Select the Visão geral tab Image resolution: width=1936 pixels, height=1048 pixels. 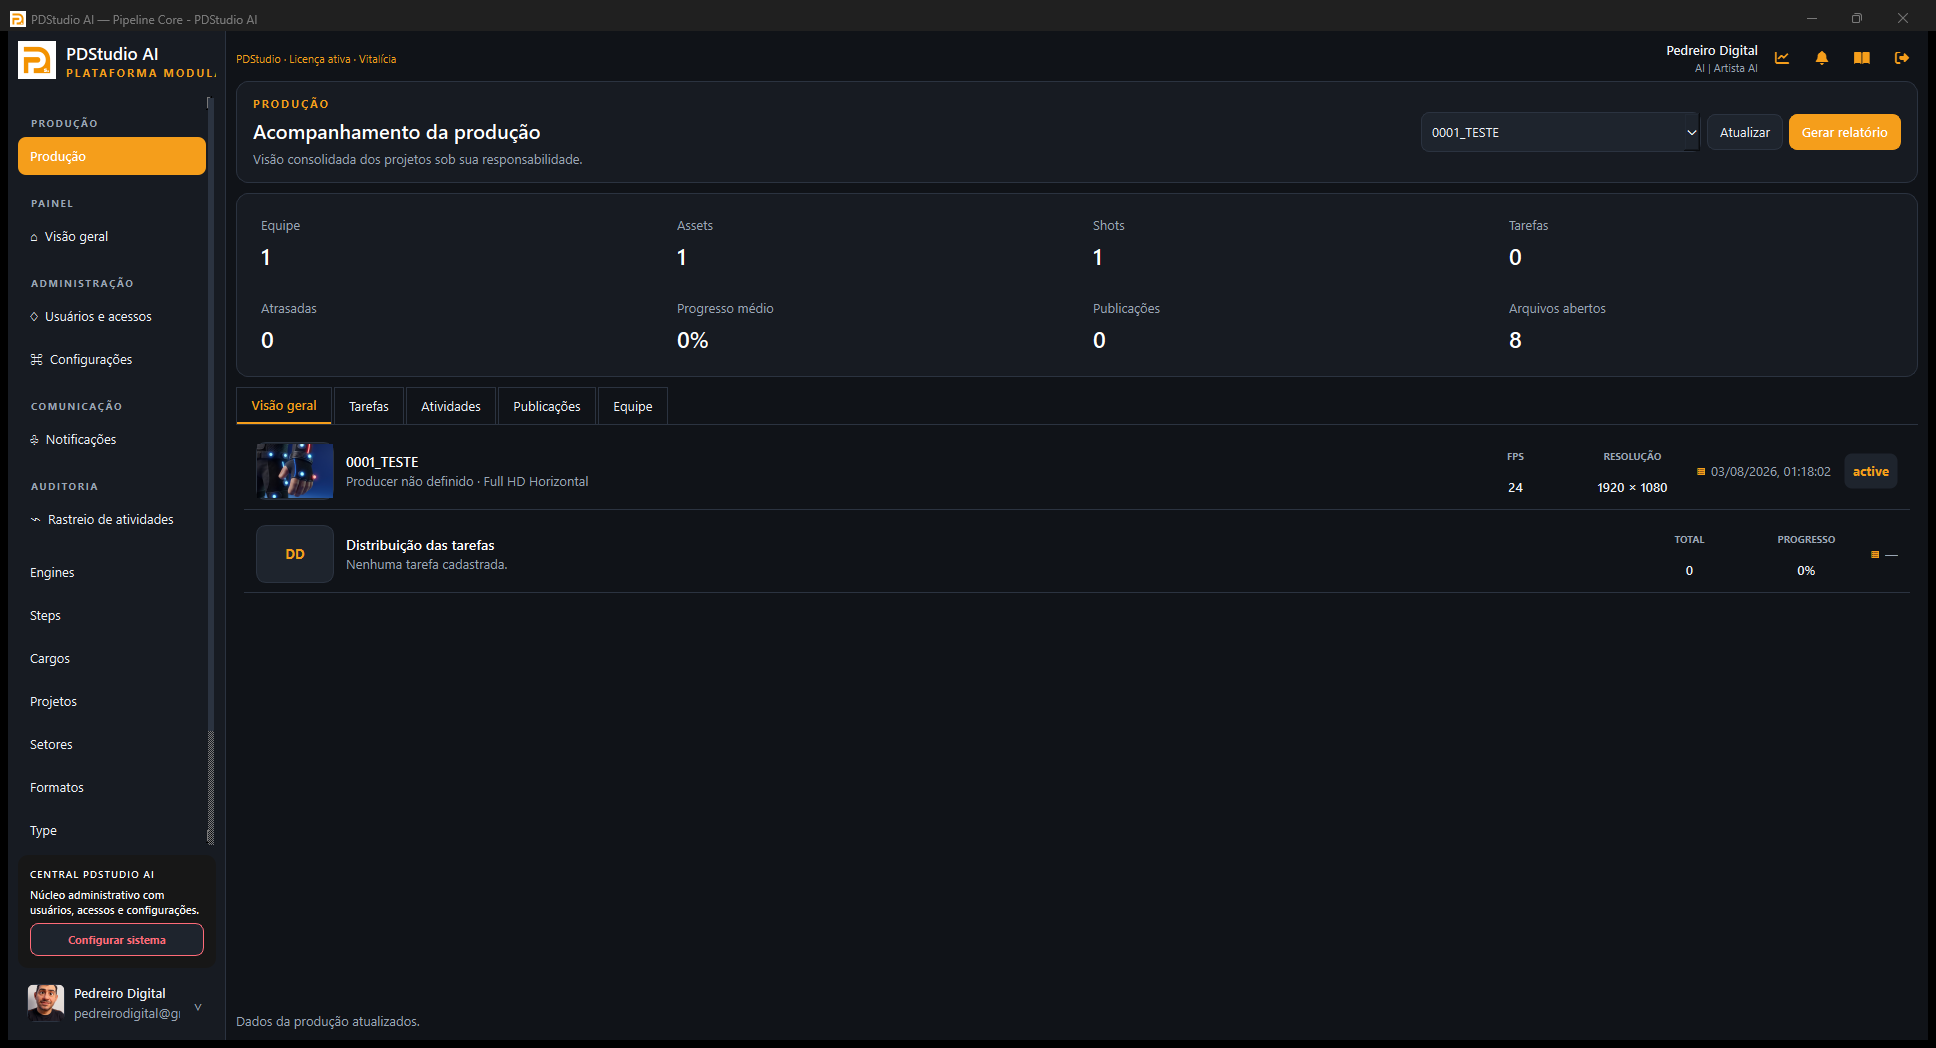(x=284, y=405)
